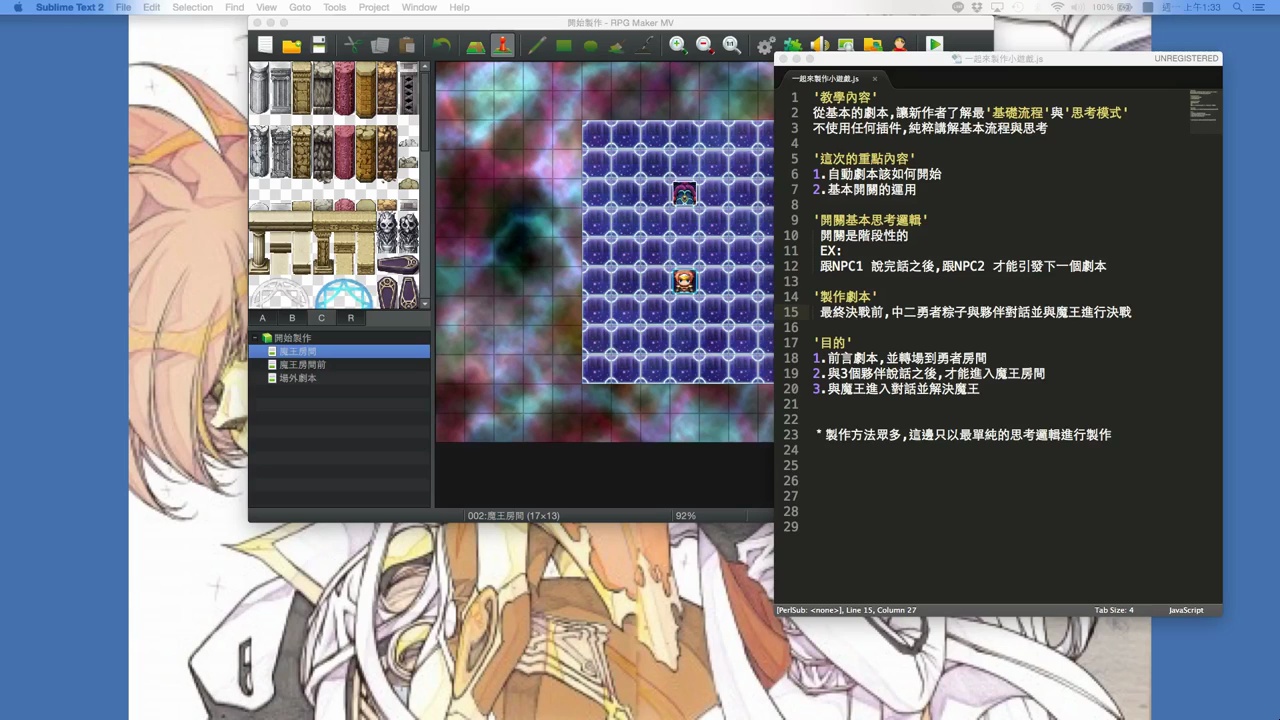Open Database with the gear icon
This screenshot has height=720, width=1280.
click(x=765, y=45)
